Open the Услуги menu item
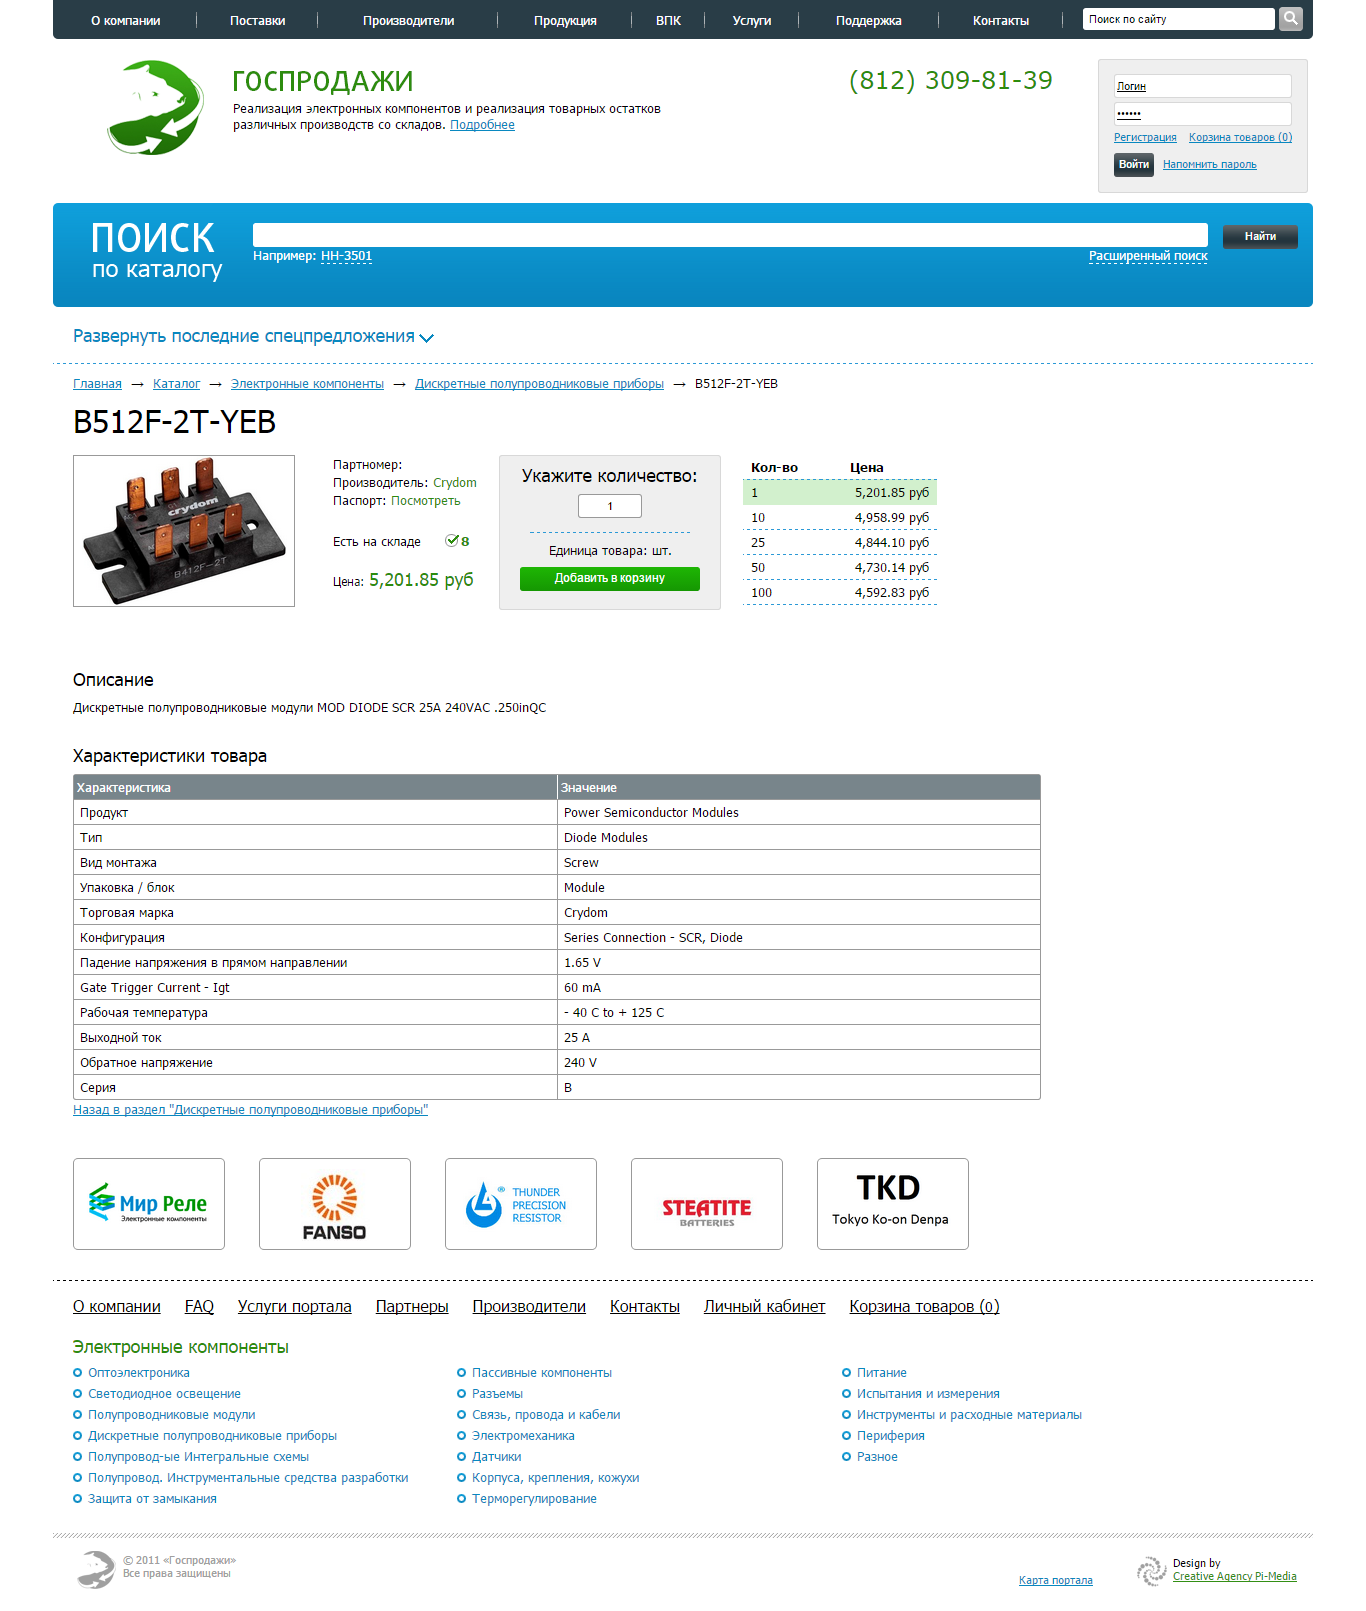 click(x=752, y=21)
